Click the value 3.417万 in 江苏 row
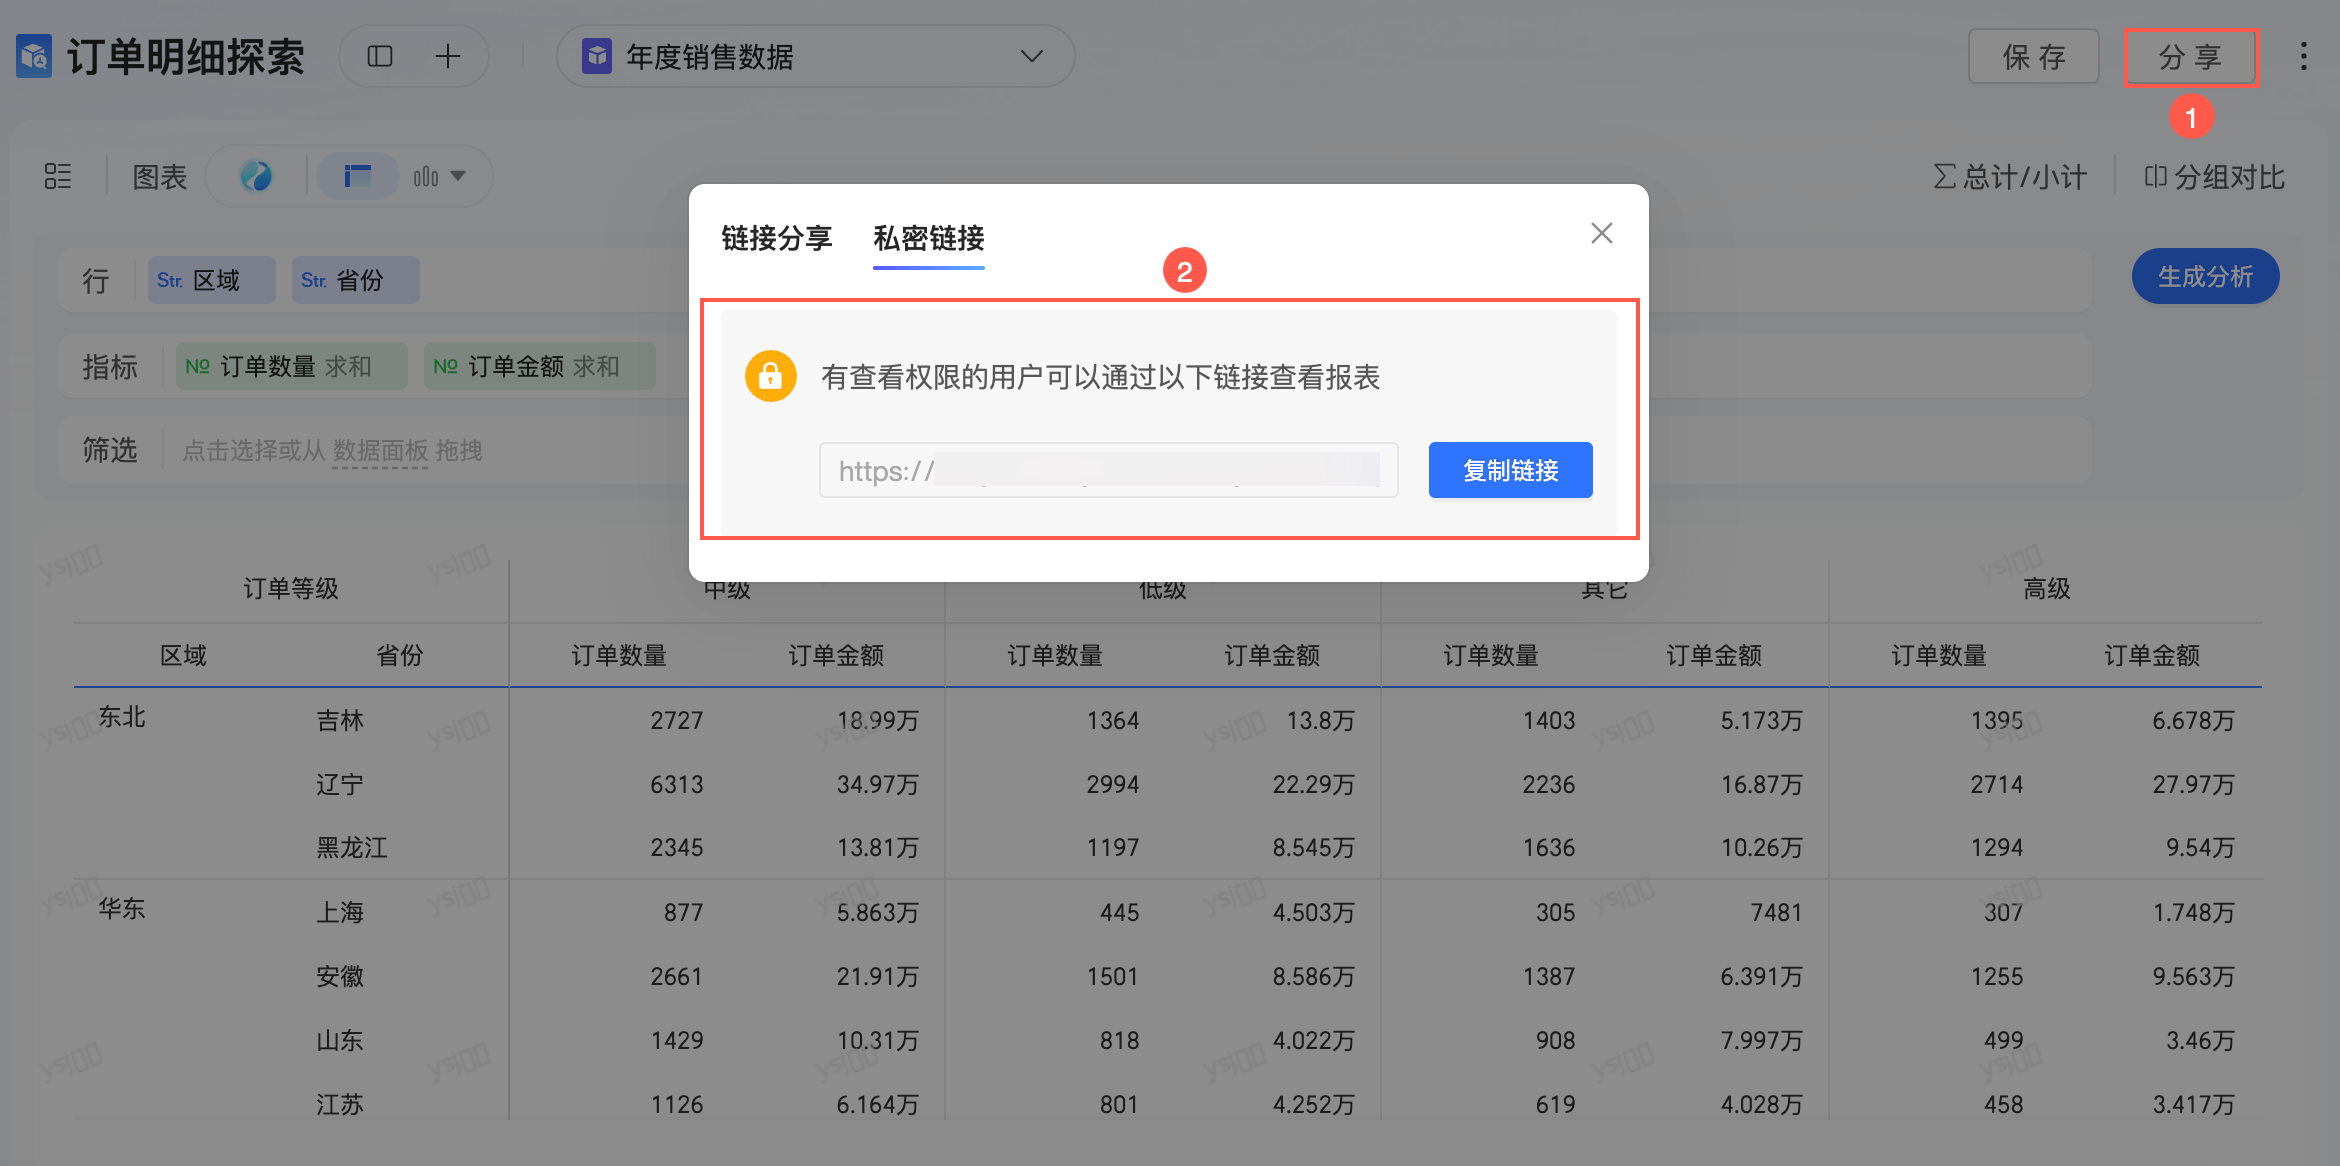 tap(2194, 1104)
